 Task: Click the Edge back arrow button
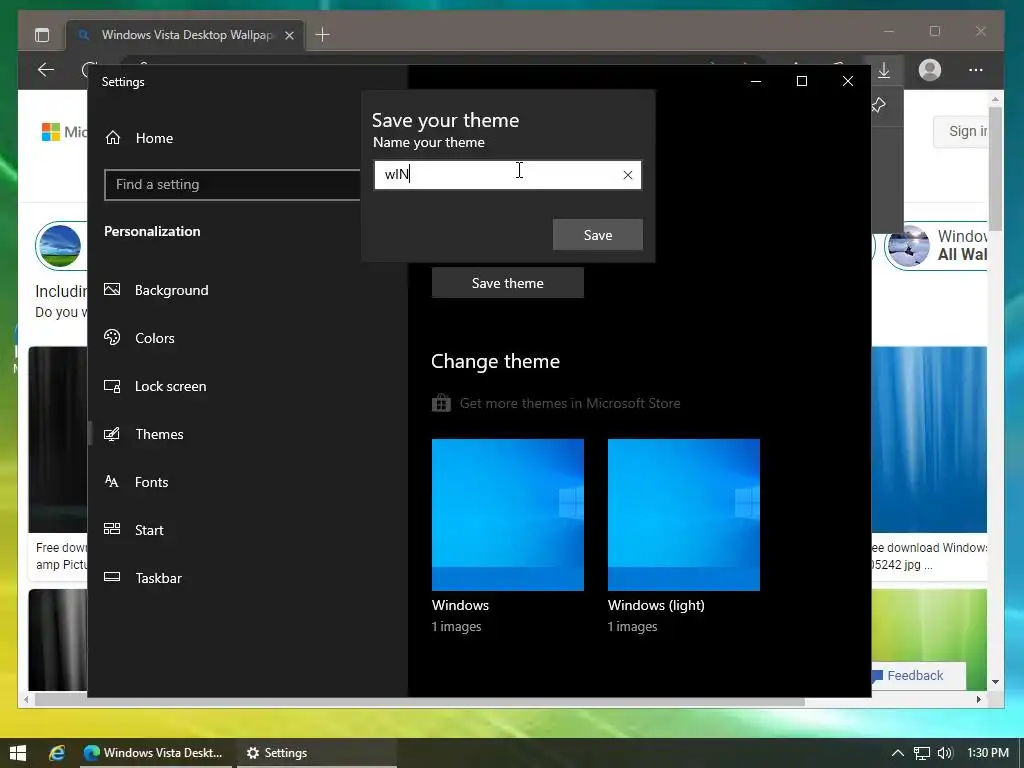coord(46,70)
